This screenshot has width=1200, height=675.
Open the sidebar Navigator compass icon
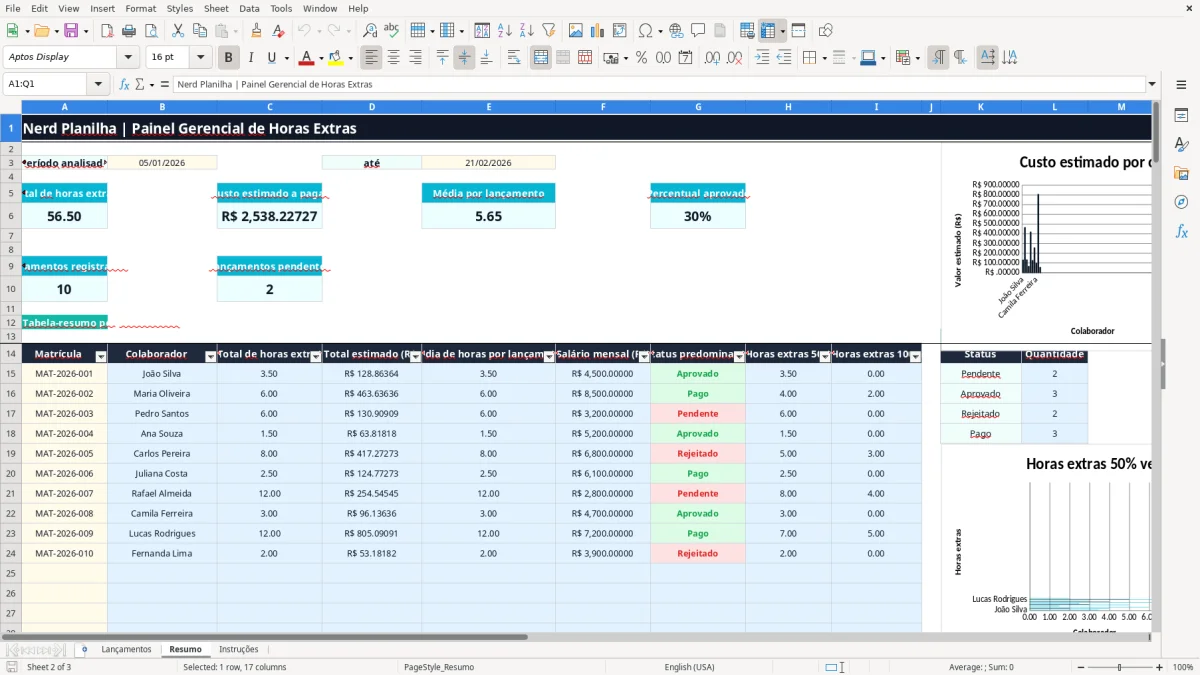(1181, 202)
